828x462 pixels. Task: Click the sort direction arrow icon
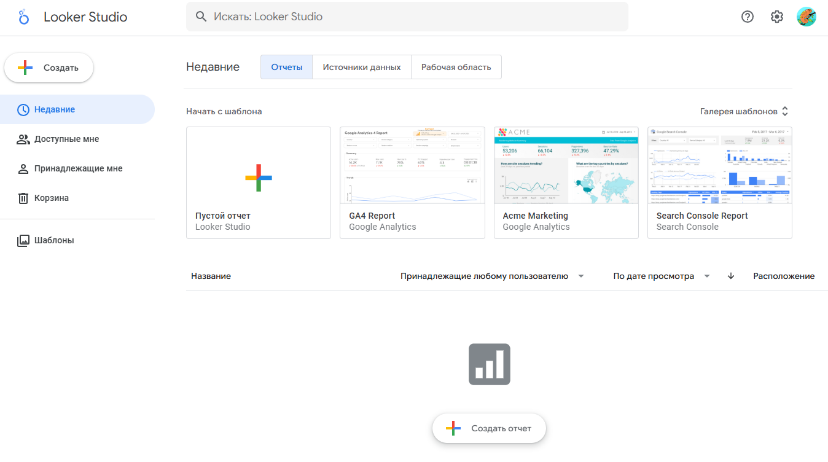[x=731, y=276]
